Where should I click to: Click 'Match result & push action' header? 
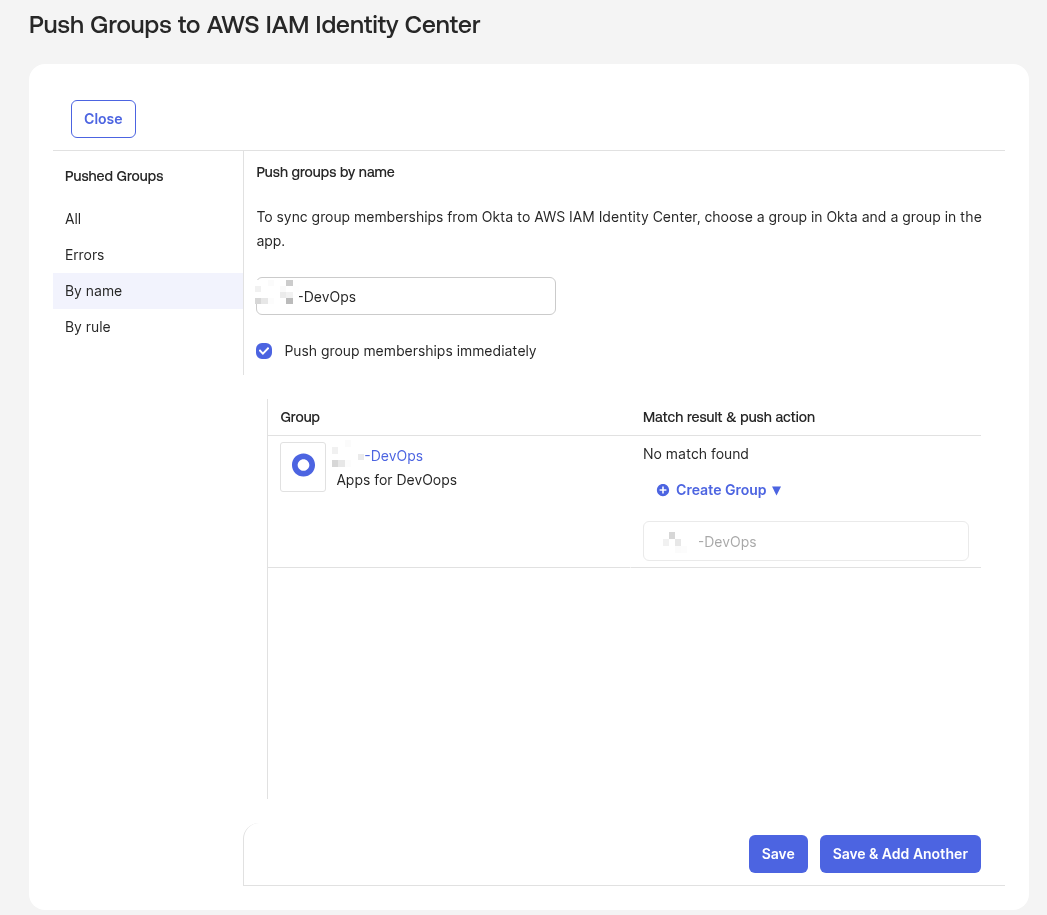pos(729,417)
